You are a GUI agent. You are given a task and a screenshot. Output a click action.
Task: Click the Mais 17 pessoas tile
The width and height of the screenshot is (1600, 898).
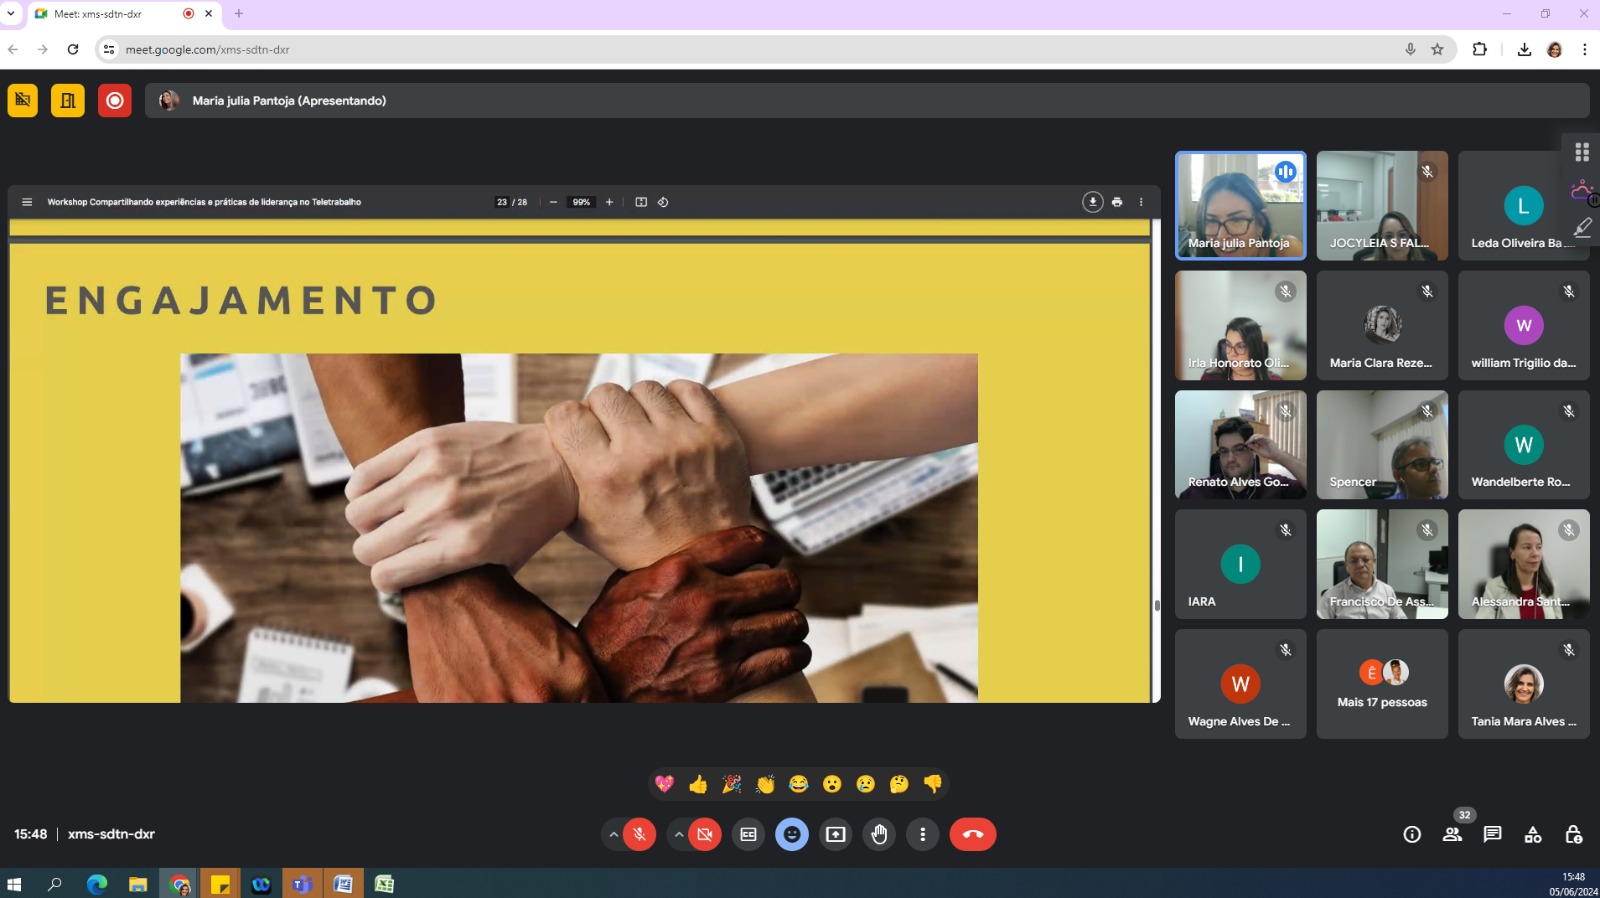tap(1382, 684)
